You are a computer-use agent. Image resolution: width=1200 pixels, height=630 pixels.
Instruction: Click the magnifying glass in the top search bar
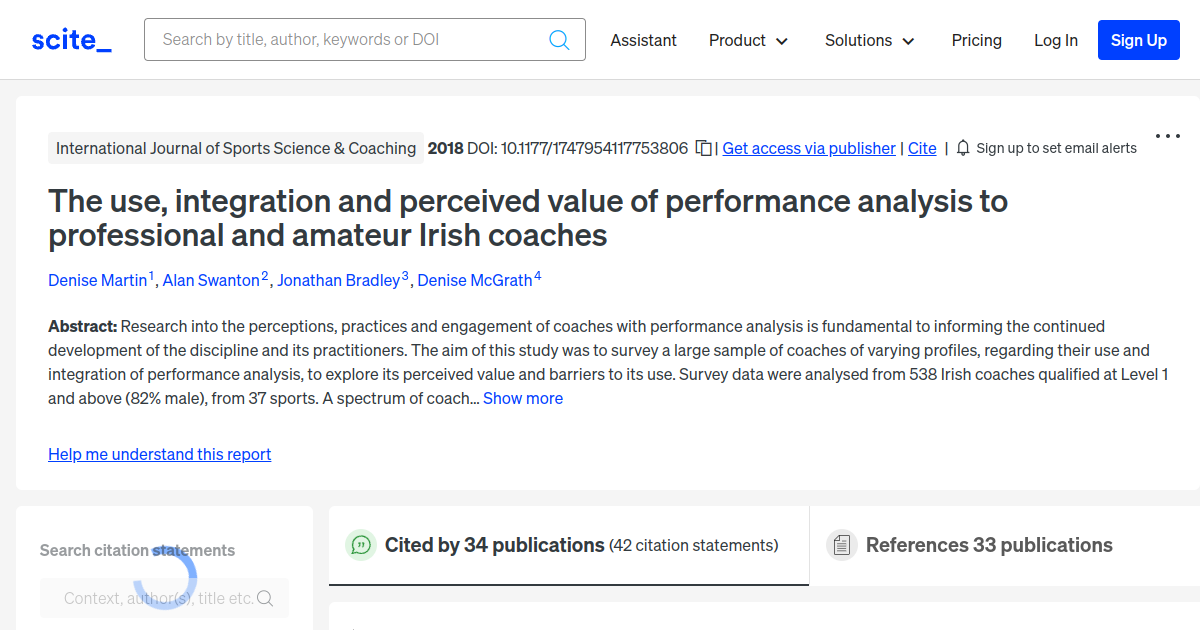point(558,39)
